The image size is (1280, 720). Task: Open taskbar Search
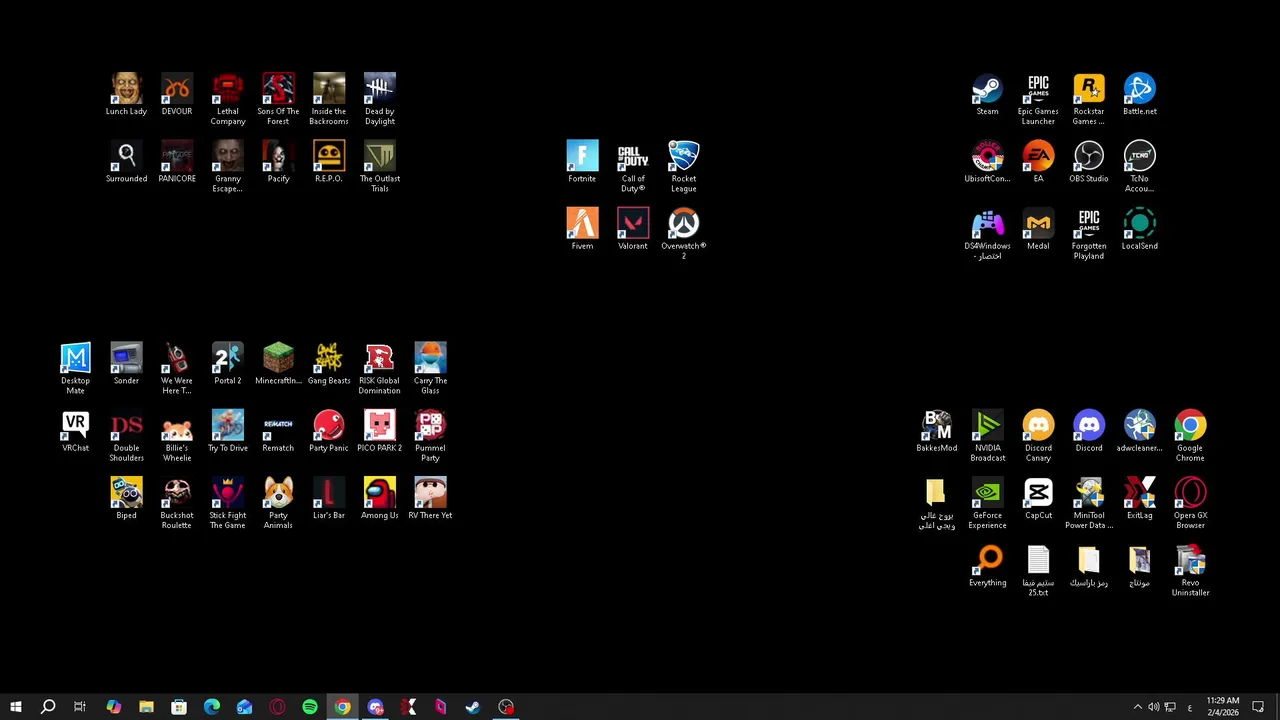47,707
